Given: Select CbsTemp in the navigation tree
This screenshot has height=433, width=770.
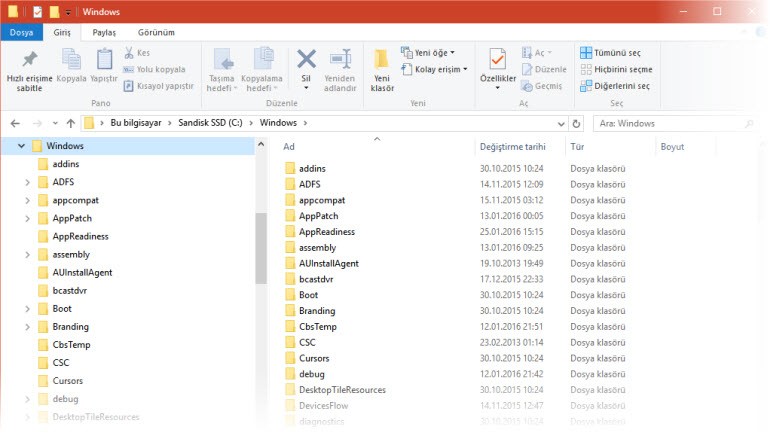Looking at the screenshot, I should coord(71,345).
